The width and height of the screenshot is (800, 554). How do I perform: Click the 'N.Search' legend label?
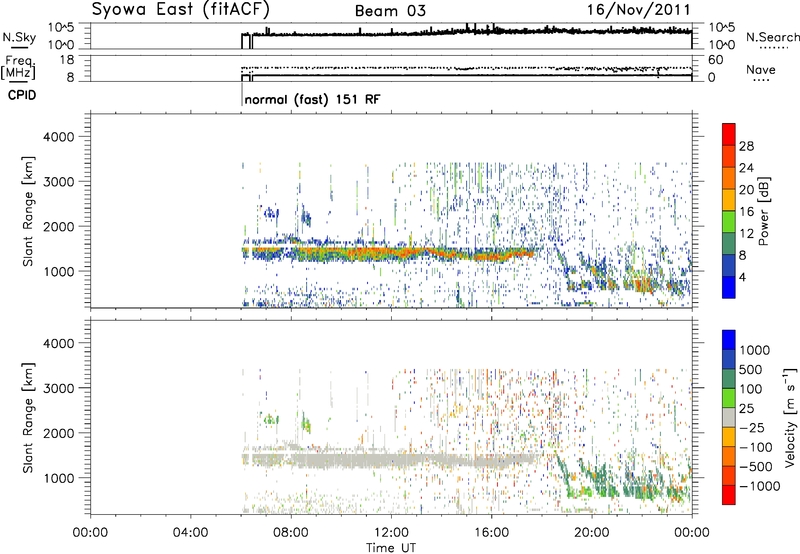tap(773, 37)
